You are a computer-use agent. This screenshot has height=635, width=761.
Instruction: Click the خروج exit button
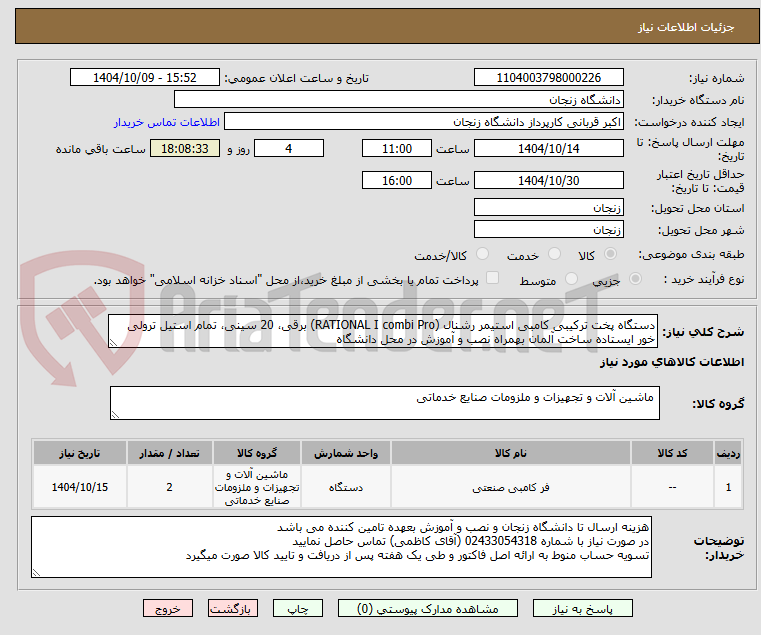point(168,608)
